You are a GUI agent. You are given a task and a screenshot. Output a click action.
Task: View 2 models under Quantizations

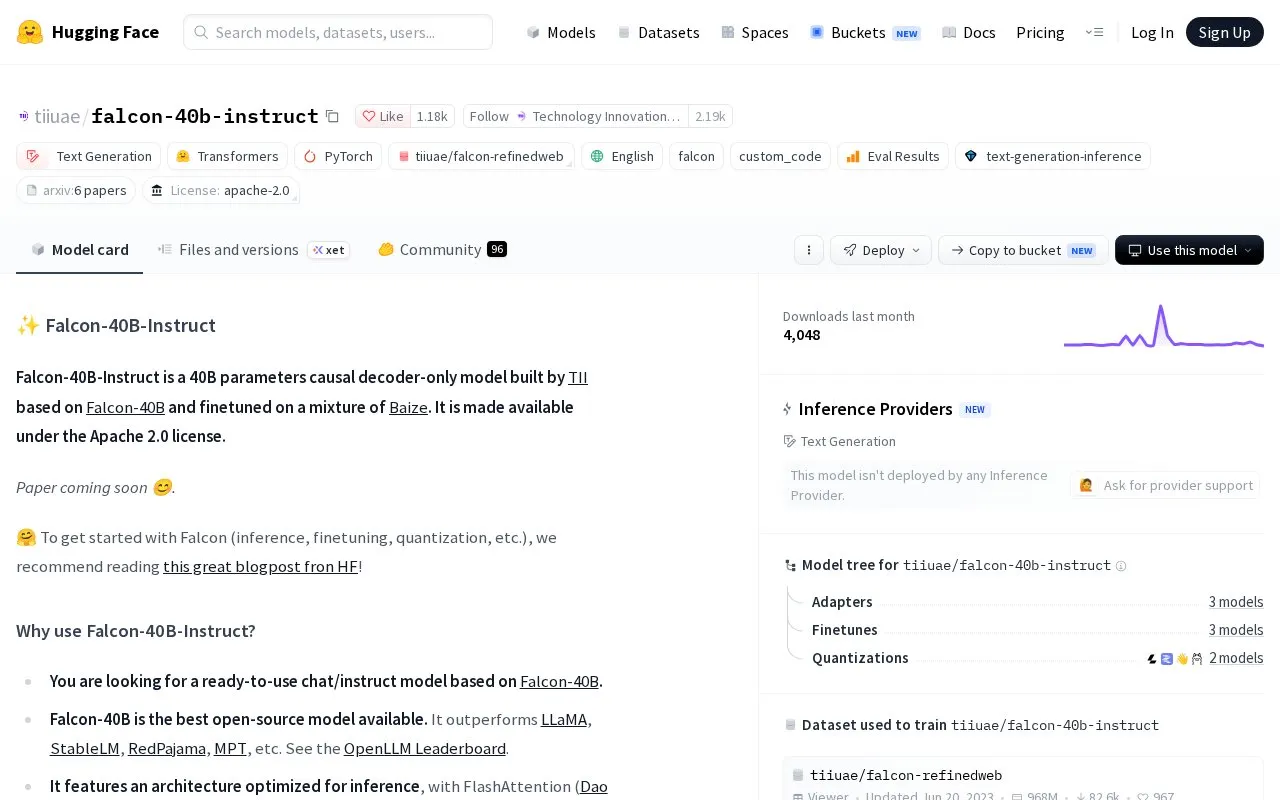(1236, 658)
